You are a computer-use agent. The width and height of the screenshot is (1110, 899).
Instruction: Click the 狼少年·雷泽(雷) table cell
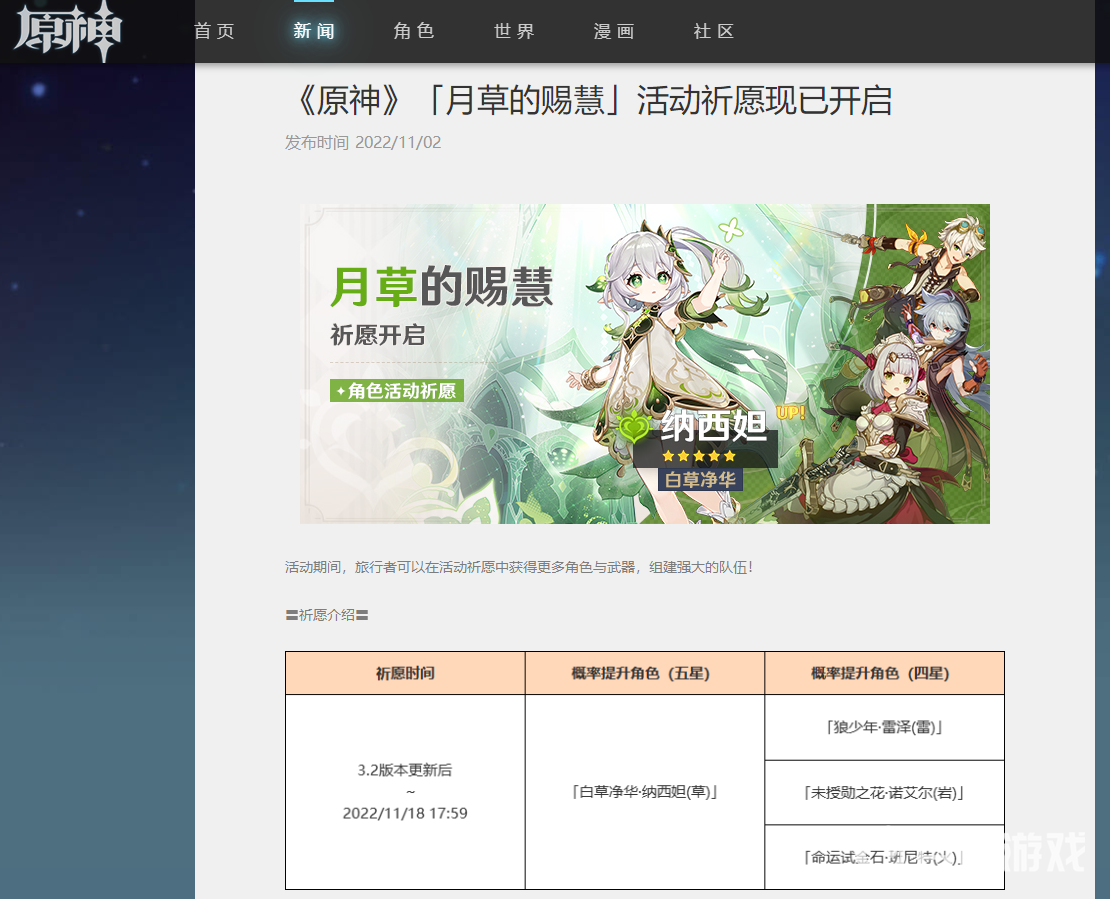click(884, 728)
